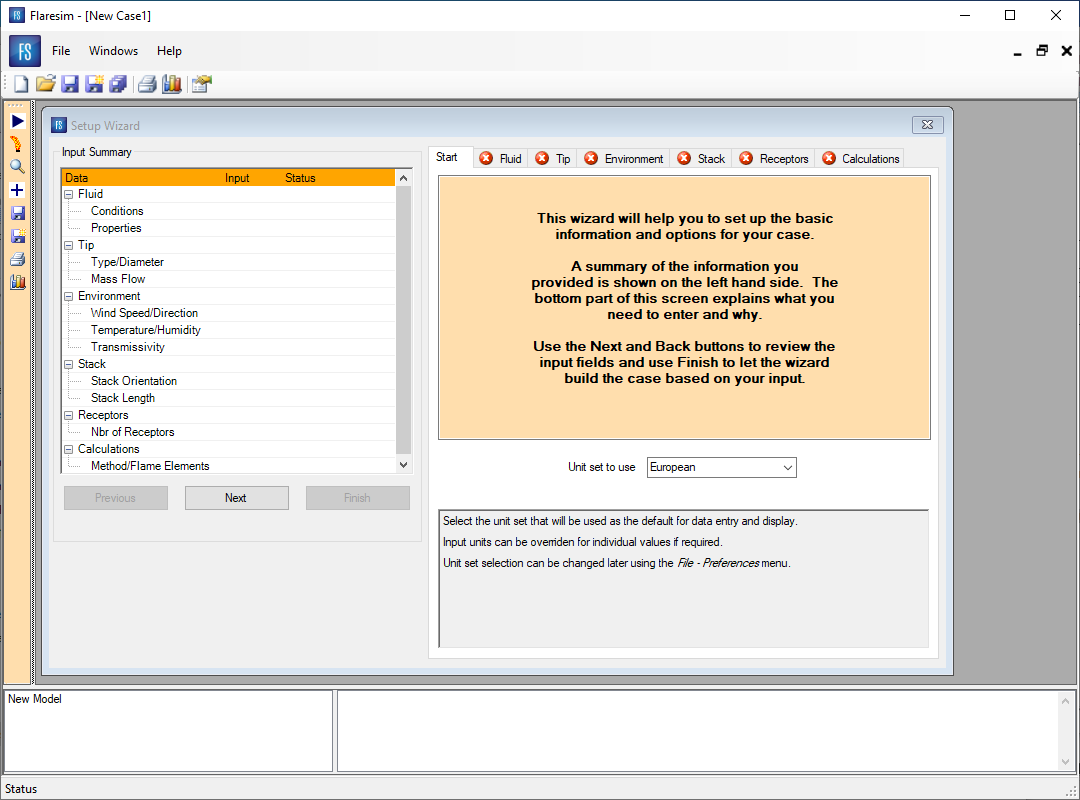Click the printer icon in the left sidebar

coord(18,259)
